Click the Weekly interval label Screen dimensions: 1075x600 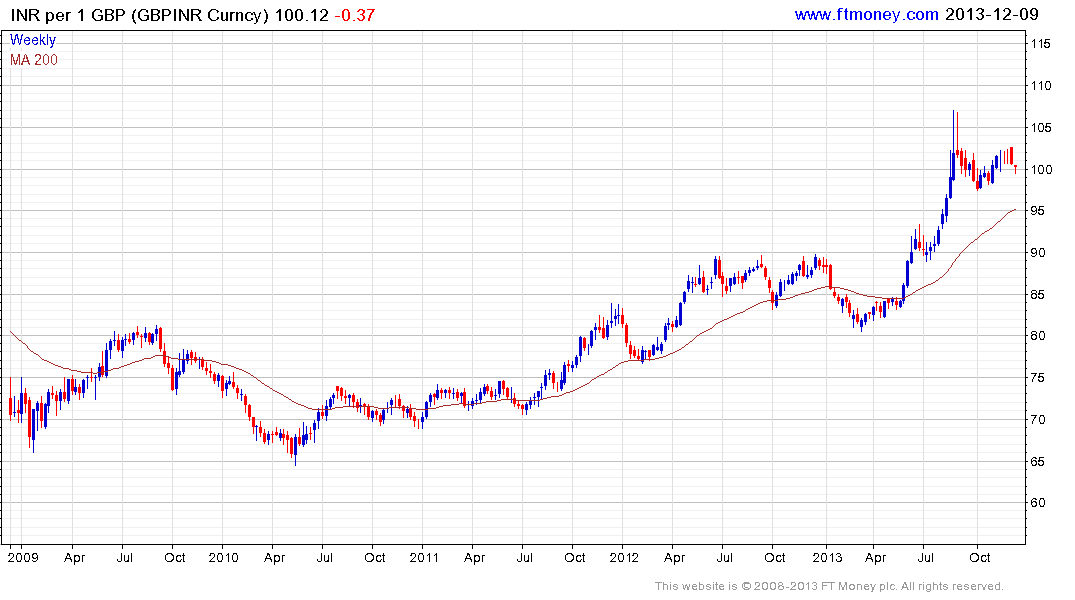(33, 41)
